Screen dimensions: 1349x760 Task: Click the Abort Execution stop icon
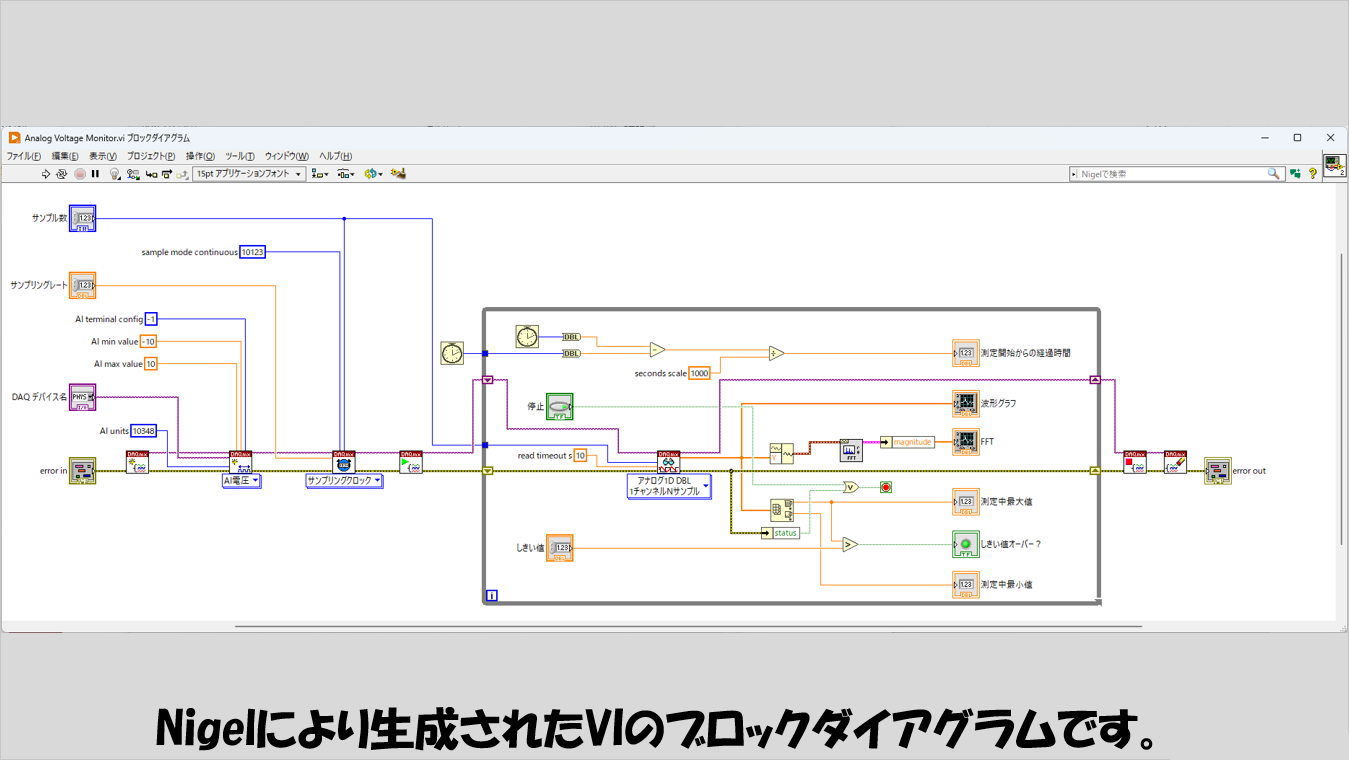click(x=79, y=174)
